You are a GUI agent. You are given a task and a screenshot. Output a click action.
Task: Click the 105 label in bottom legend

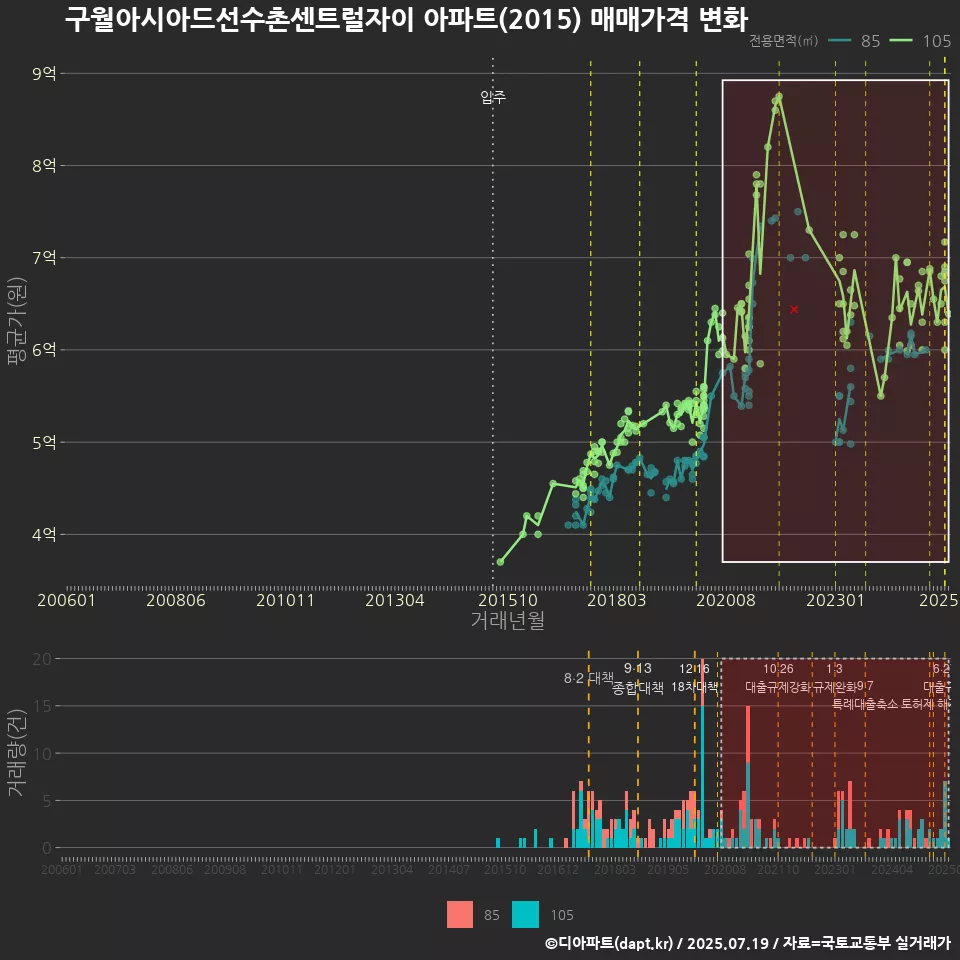point(562,915)
